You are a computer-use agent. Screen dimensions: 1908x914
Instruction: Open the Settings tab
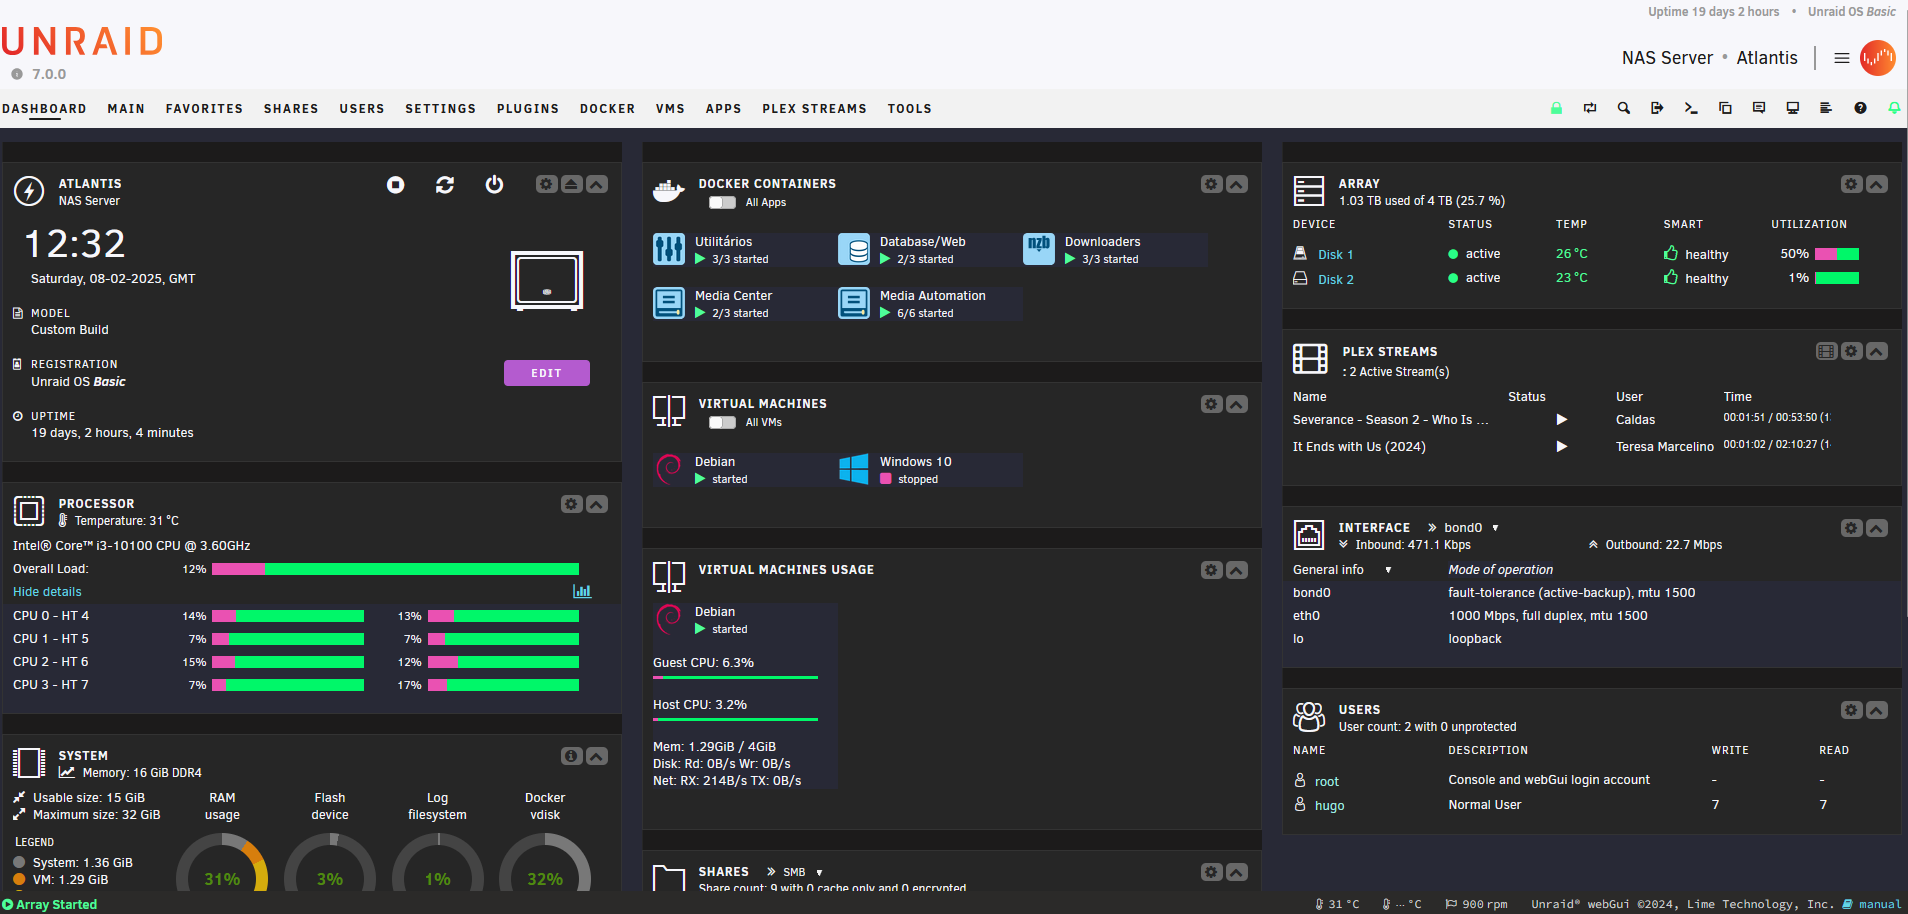tap(440, 109)
